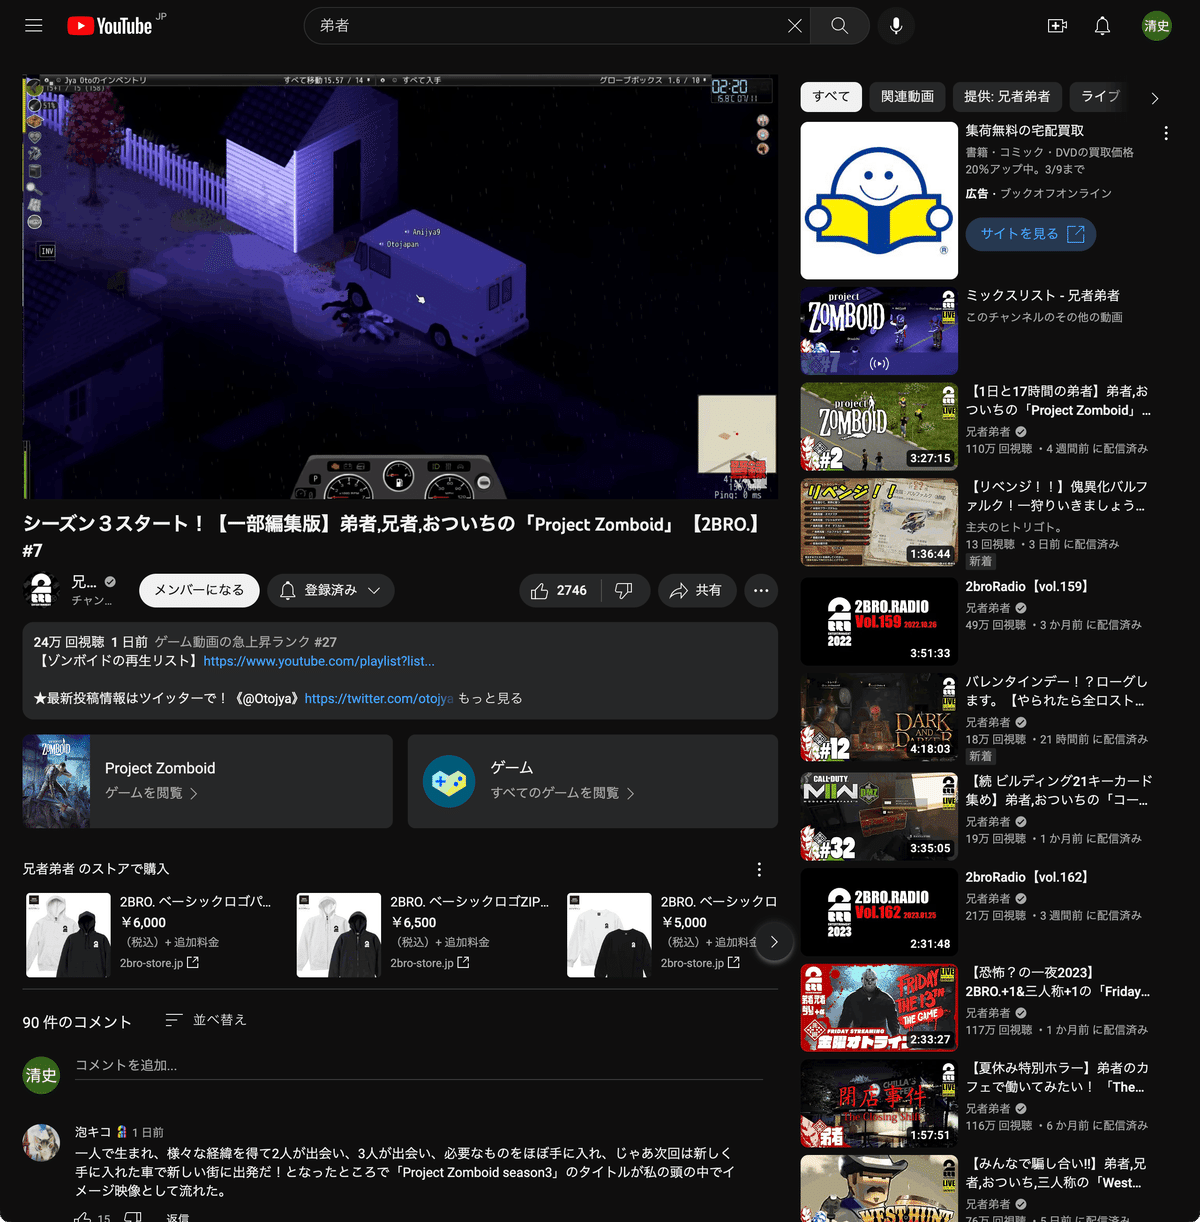
Task: Show next store products with the arrow
Action: (x=774, y=941)
